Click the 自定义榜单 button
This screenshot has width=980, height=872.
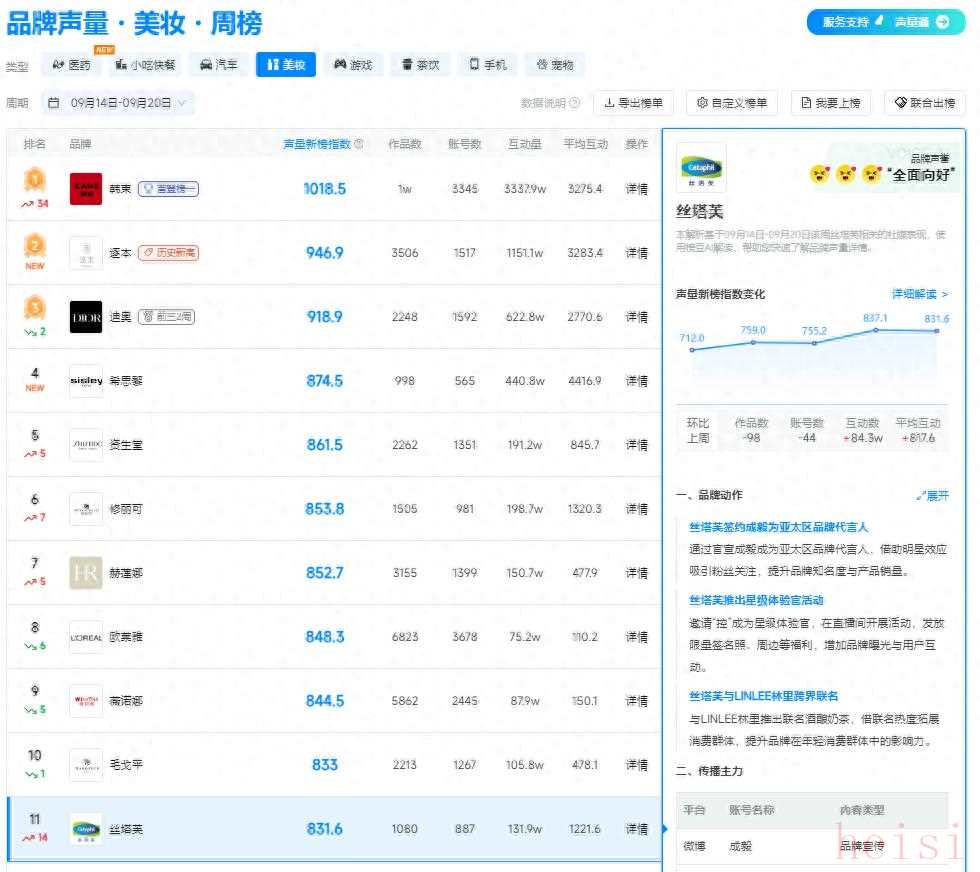point(732,103)
